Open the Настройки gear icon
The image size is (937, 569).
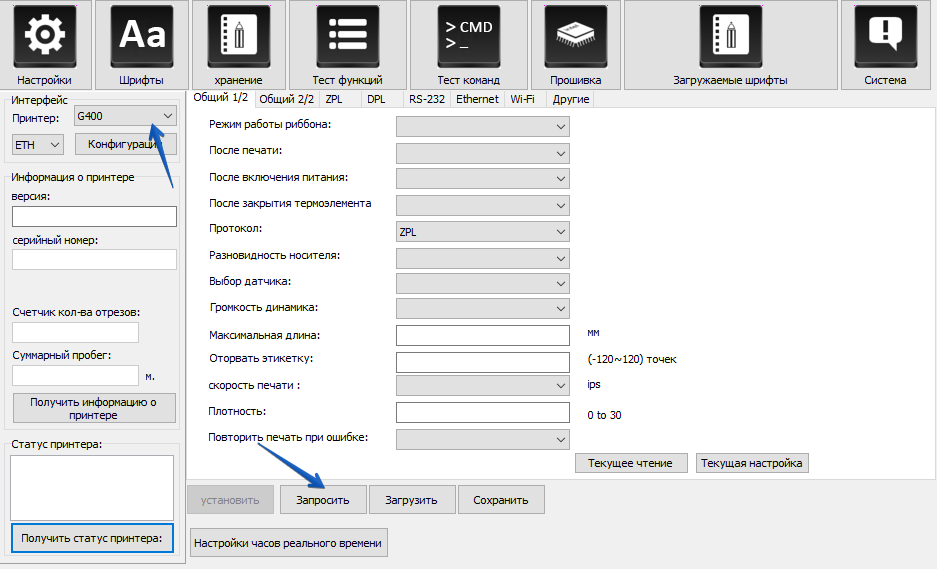[44, 36]
